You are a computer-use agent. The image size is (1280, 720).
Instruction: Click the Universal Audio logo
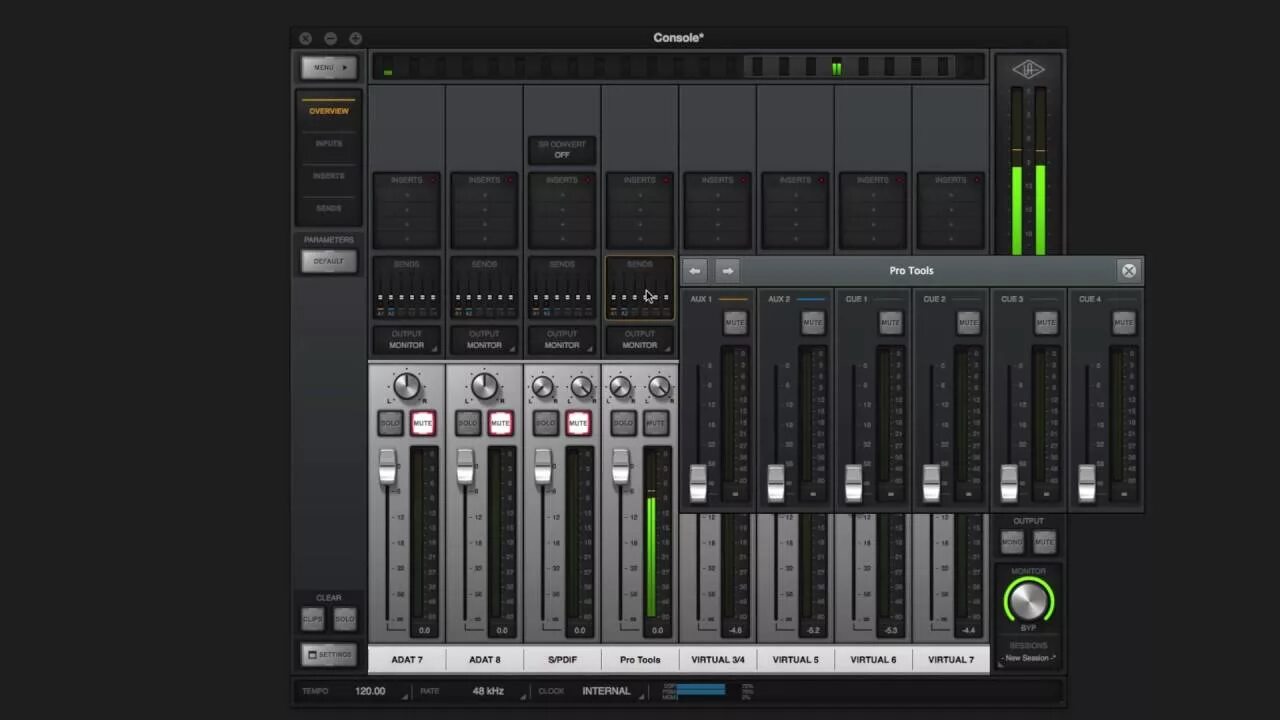click(1028, 69)
